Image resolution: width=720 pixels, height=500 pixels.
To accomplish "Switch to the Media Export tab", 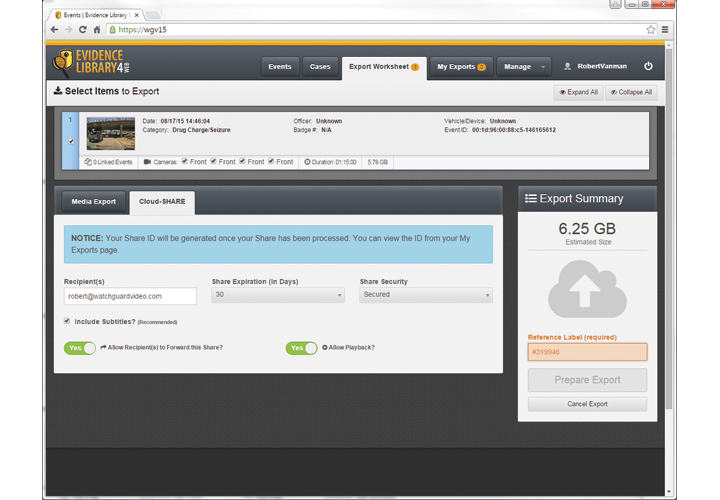I will (94, 202).
